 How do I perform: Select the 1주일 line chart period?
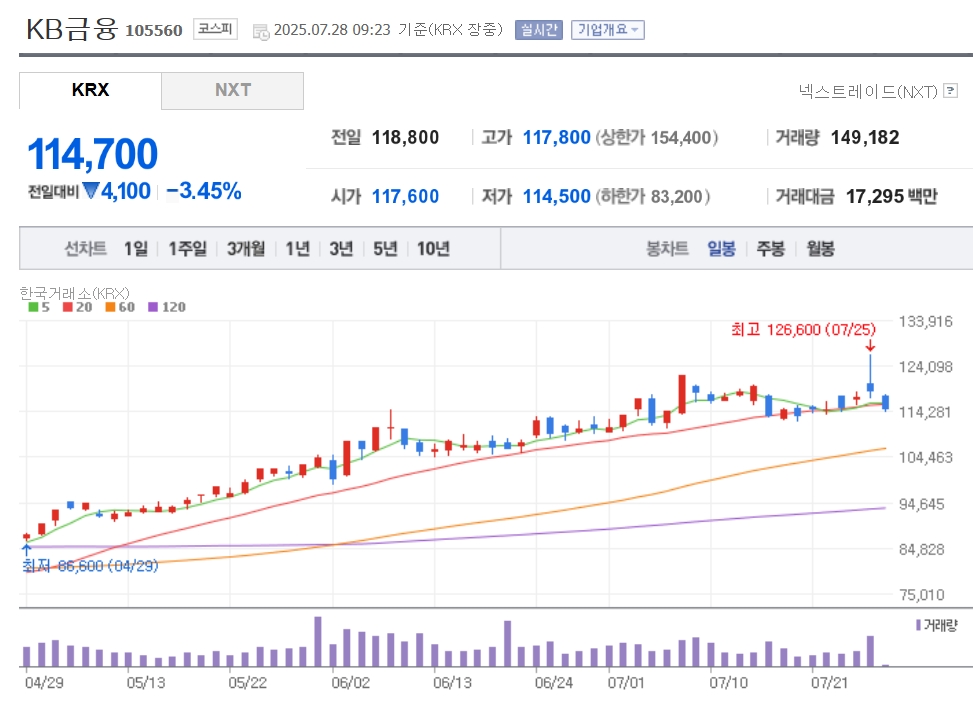click(x=187, y=249)
